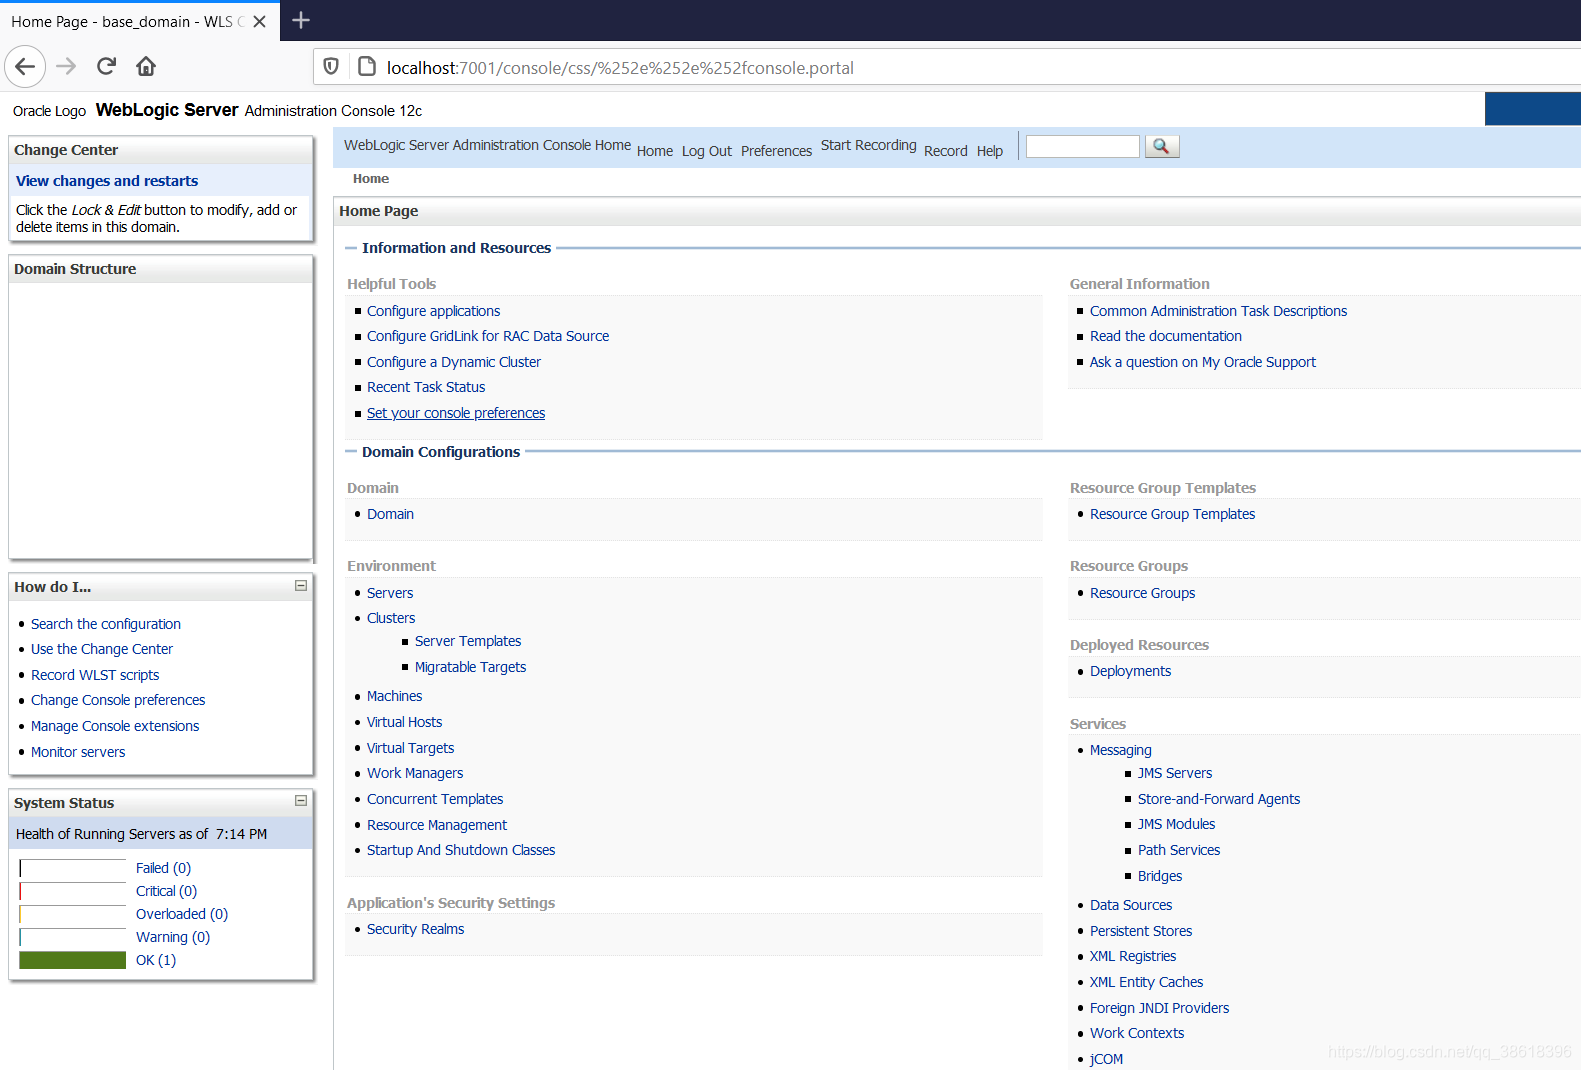Open Help in the console toolbar
This screenshot has height=1070, width=1581.
[x=990, y=151]
